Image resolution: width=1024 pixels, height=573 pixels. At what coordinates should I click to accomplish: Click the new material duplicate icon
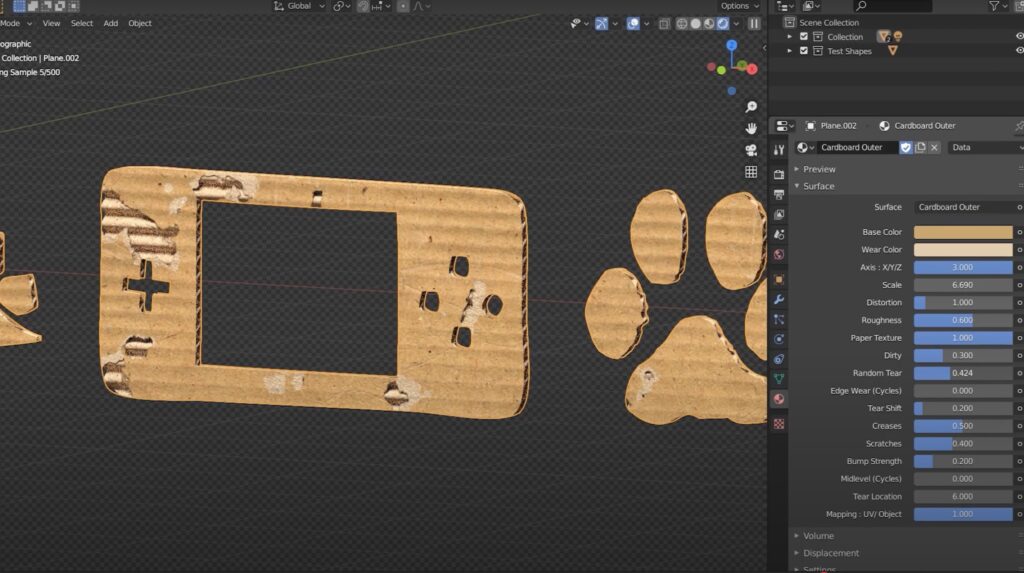[920, 147]
